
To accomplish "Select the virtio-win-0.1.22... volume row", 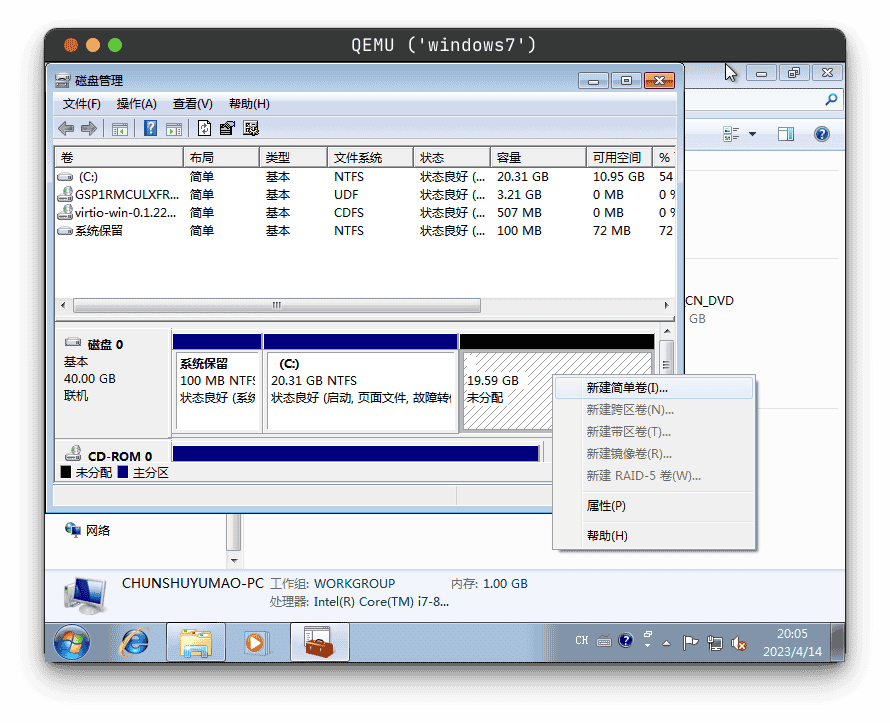I will click(365, 213).
